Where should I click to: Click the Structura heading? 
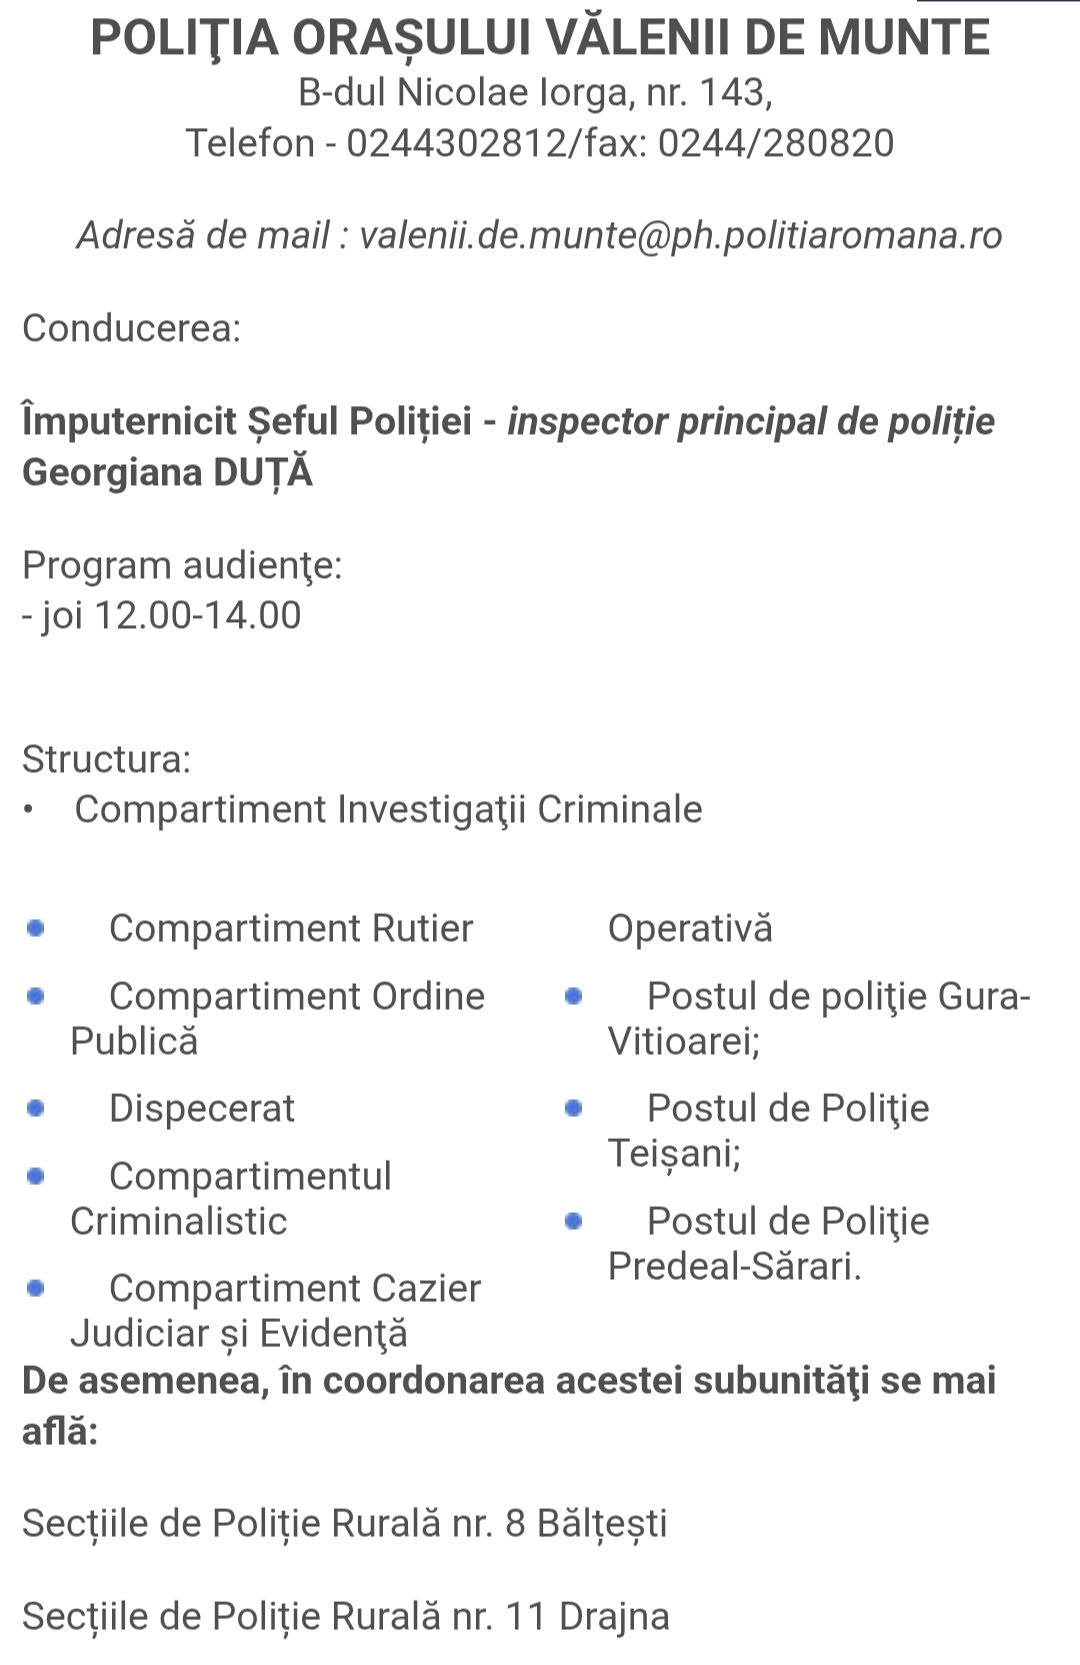106,759
